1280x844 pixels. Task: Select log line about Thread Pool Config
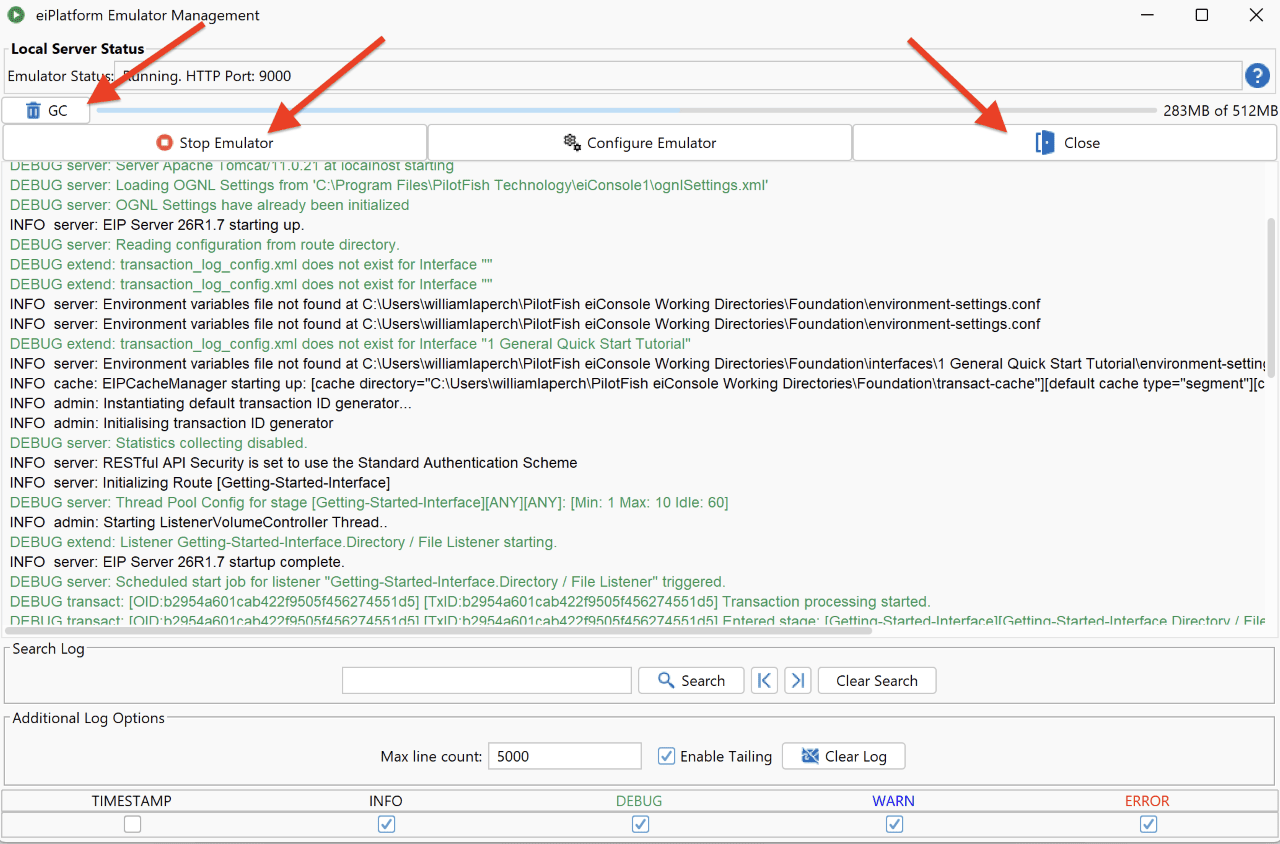(369, 502)
